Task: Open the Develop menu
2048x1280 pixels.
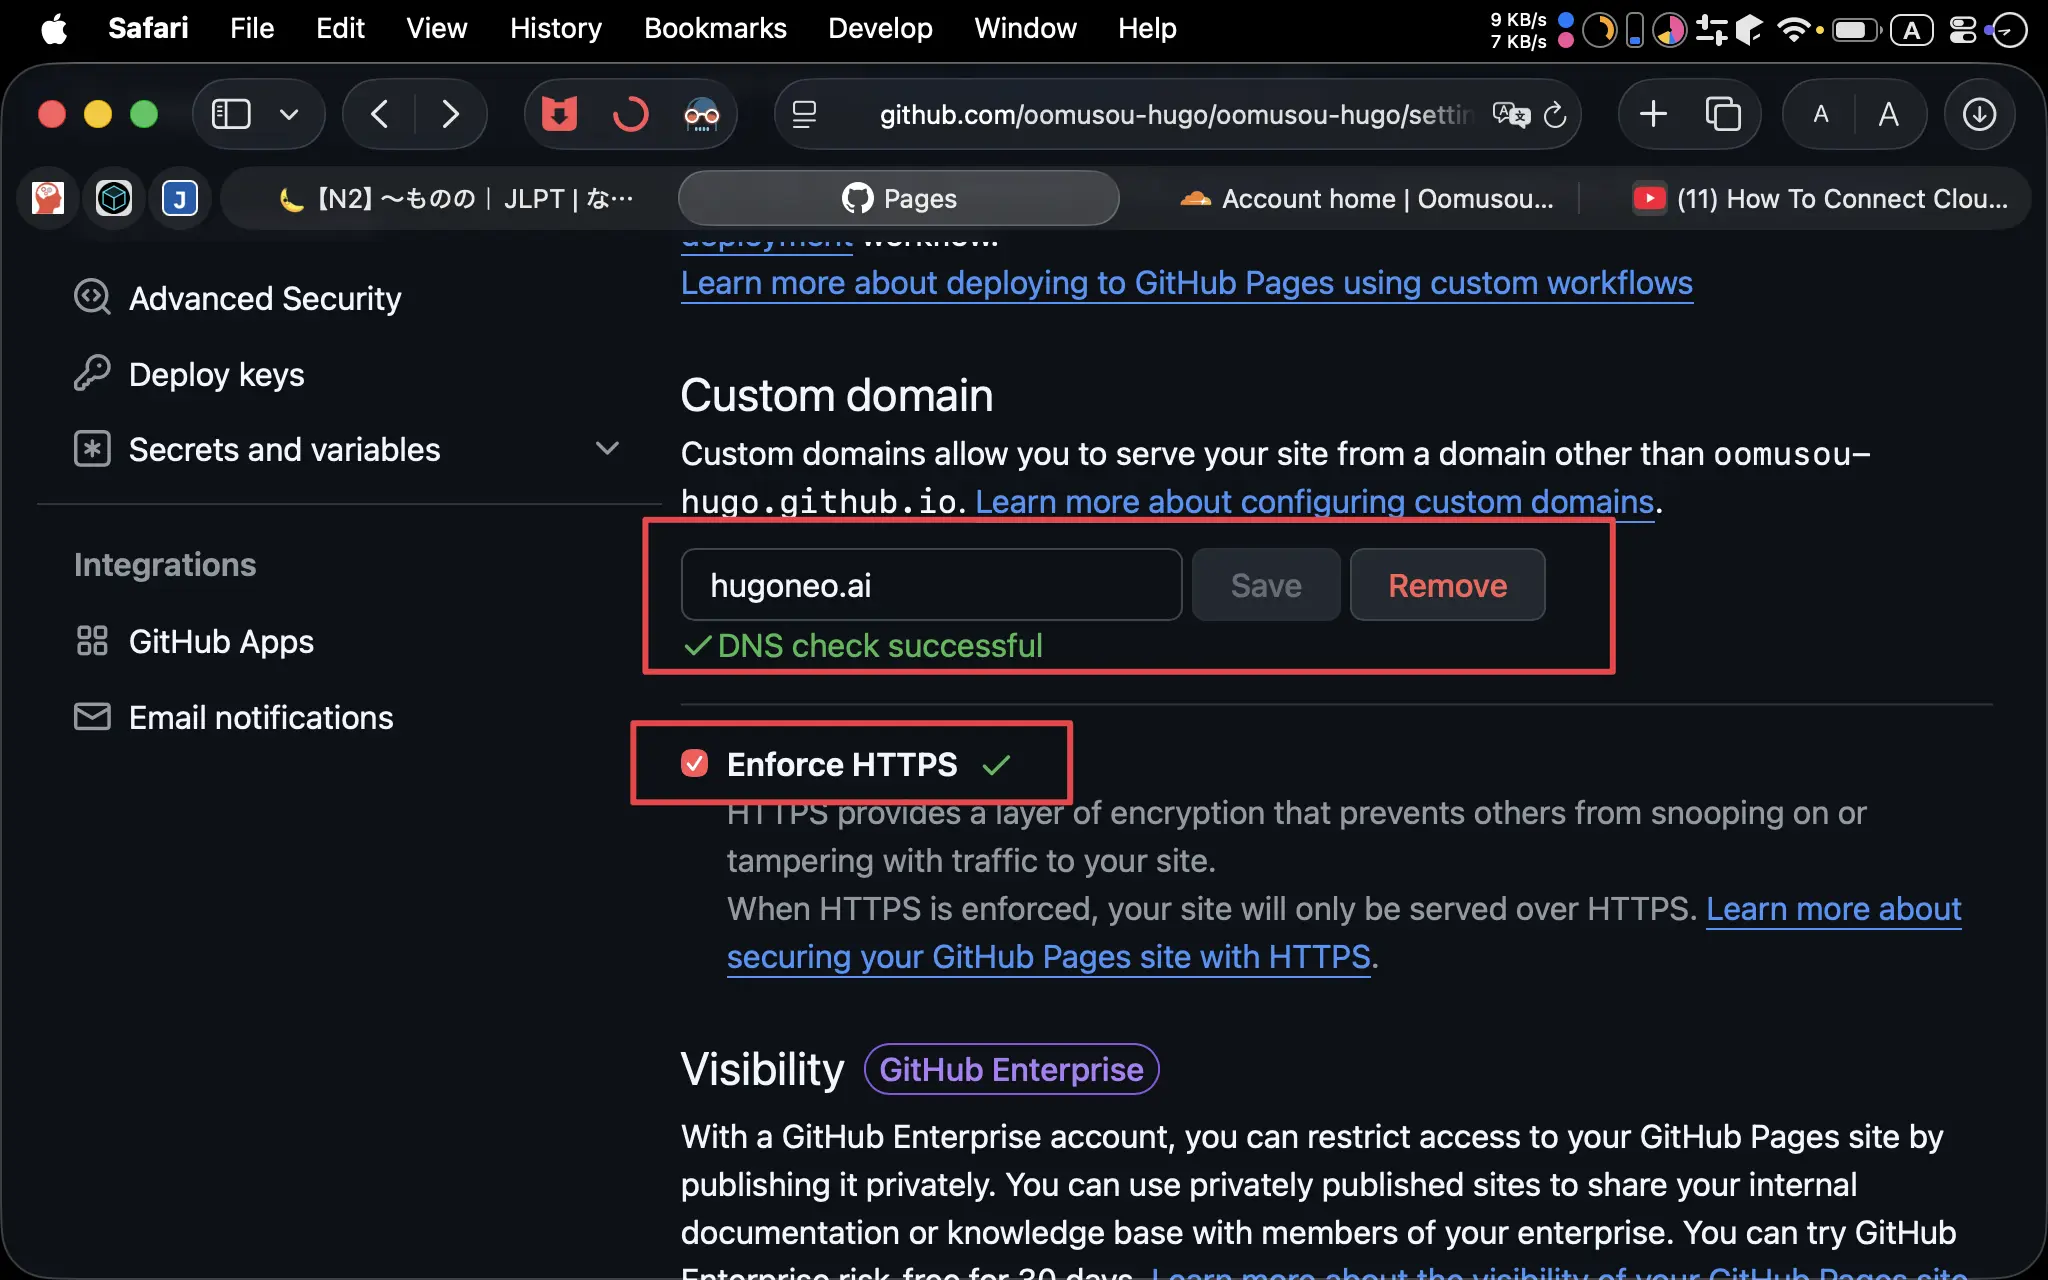Action: [x=880, y=28]
